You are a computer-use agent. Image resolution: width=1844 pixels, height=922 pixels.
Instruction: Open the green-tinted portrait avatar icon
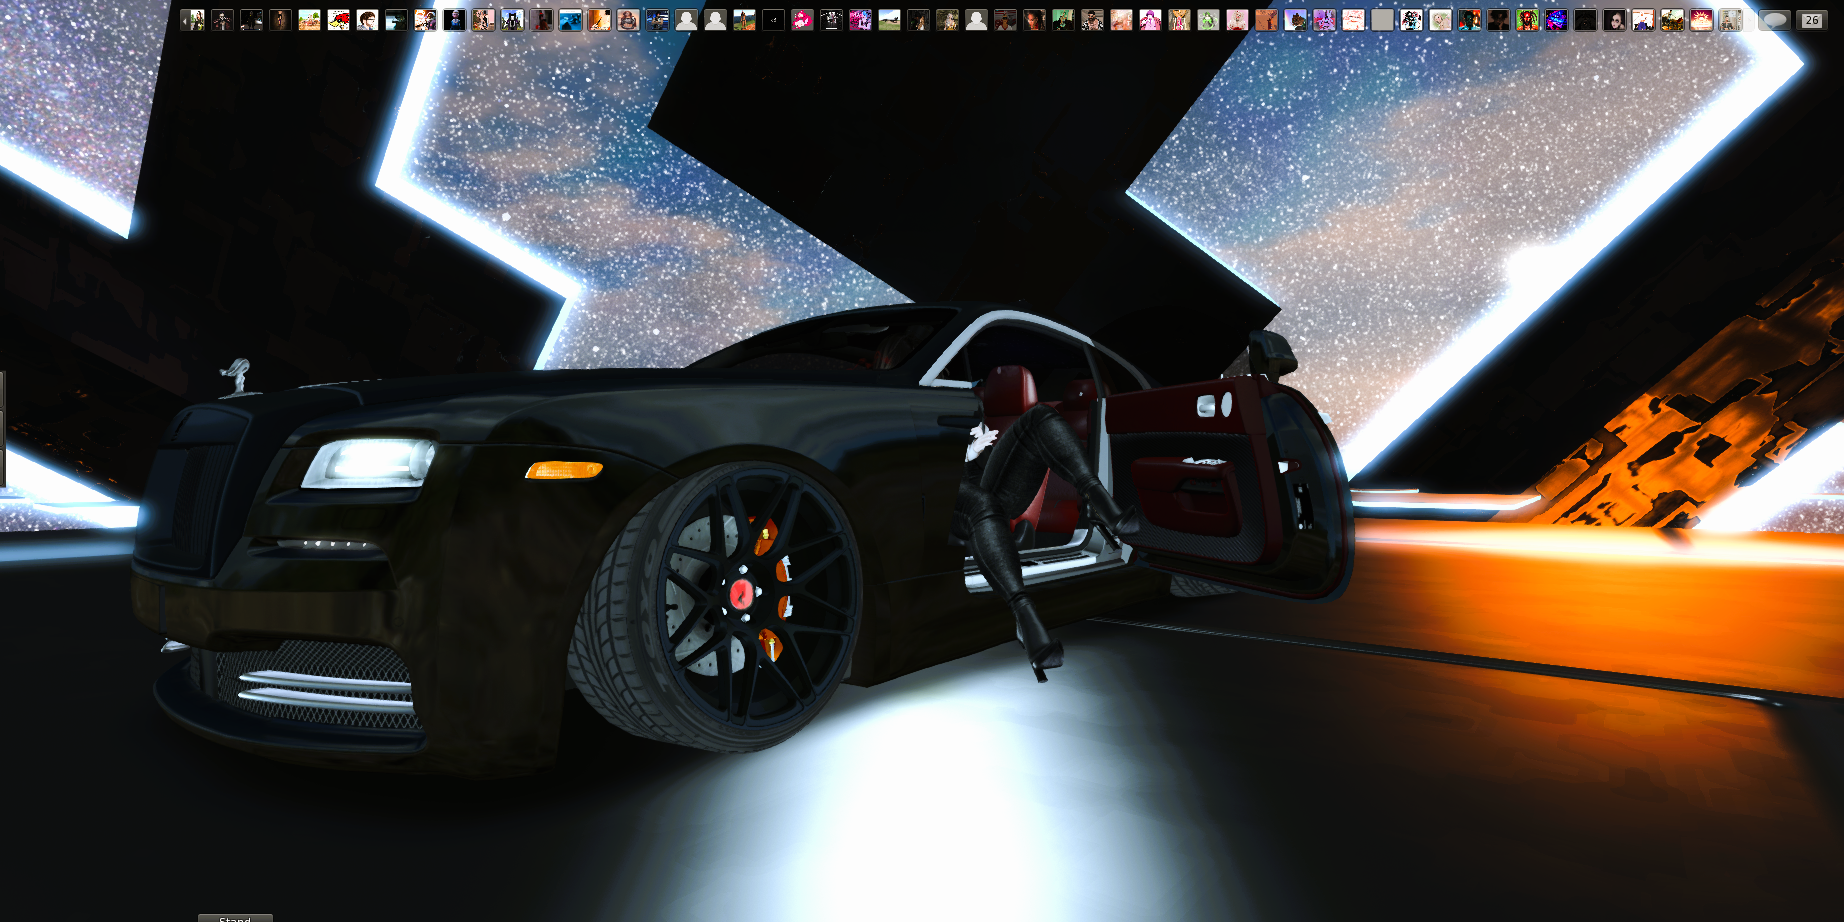tap(1063, 20)
